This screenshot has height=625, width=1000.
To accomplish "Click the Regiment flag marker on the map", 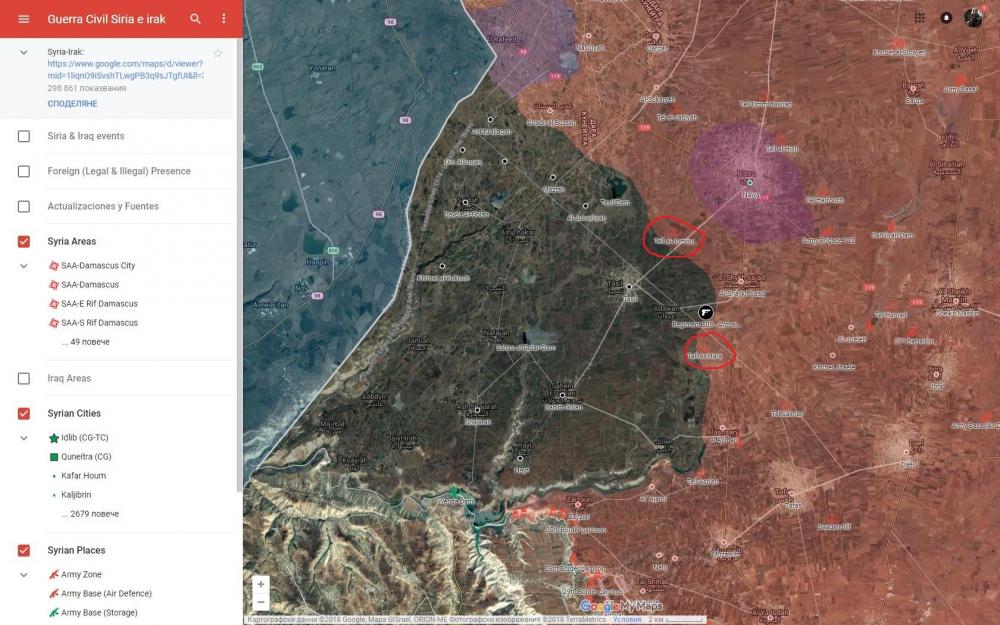I will tap(705, 312).
